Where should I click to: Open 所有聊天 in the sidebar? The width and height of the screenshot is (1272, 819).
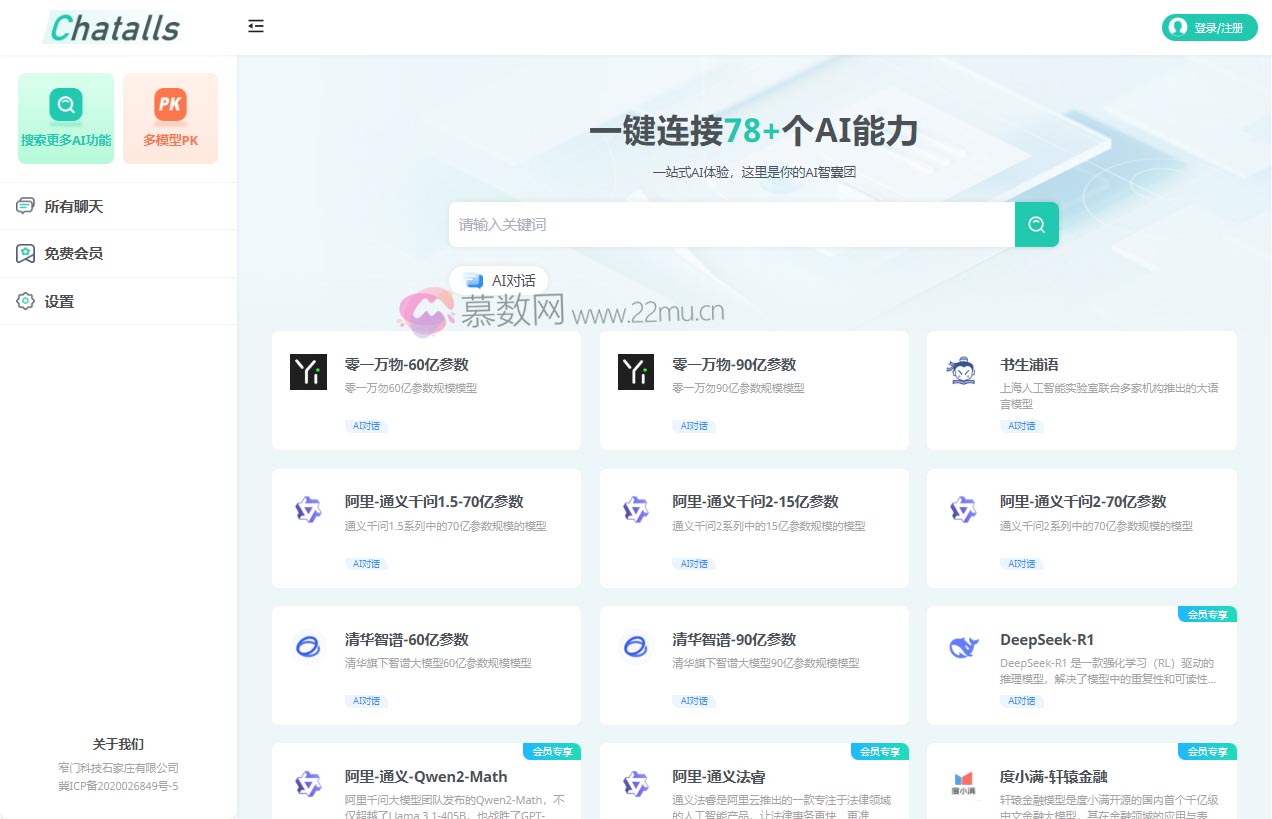(73, 206)
